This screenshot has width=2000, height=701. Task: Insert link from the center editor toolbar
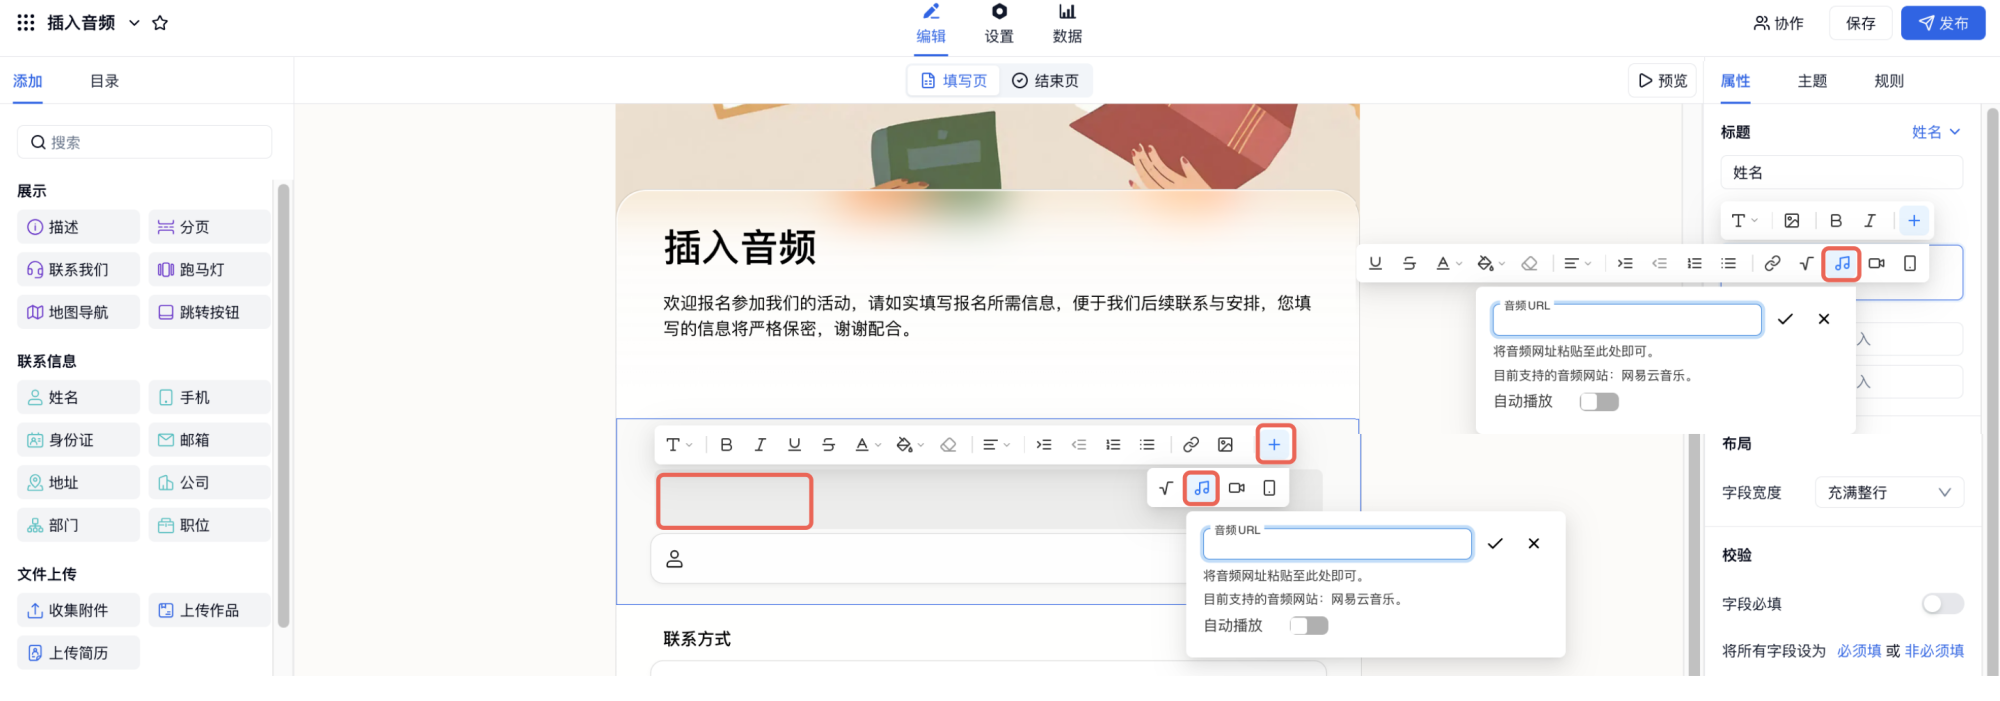pos(1191,445)
